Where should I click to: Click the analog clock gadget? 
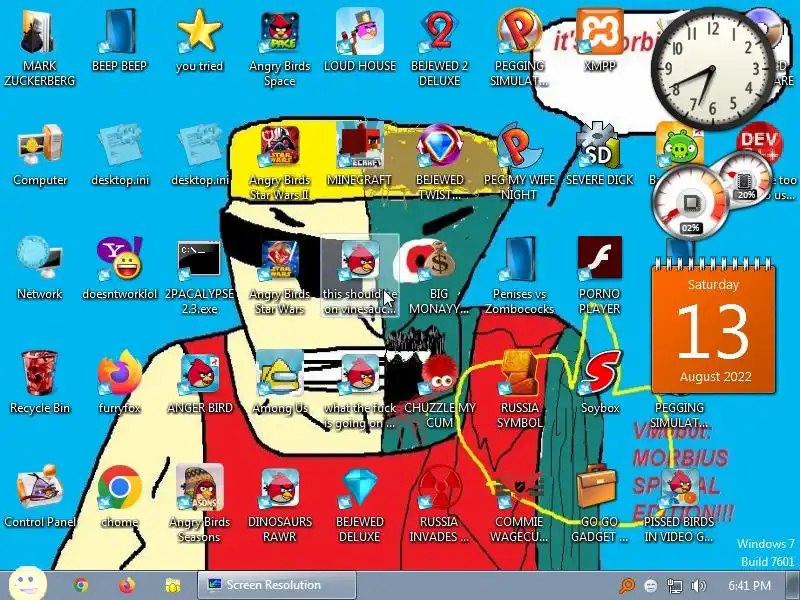[712, 68]
